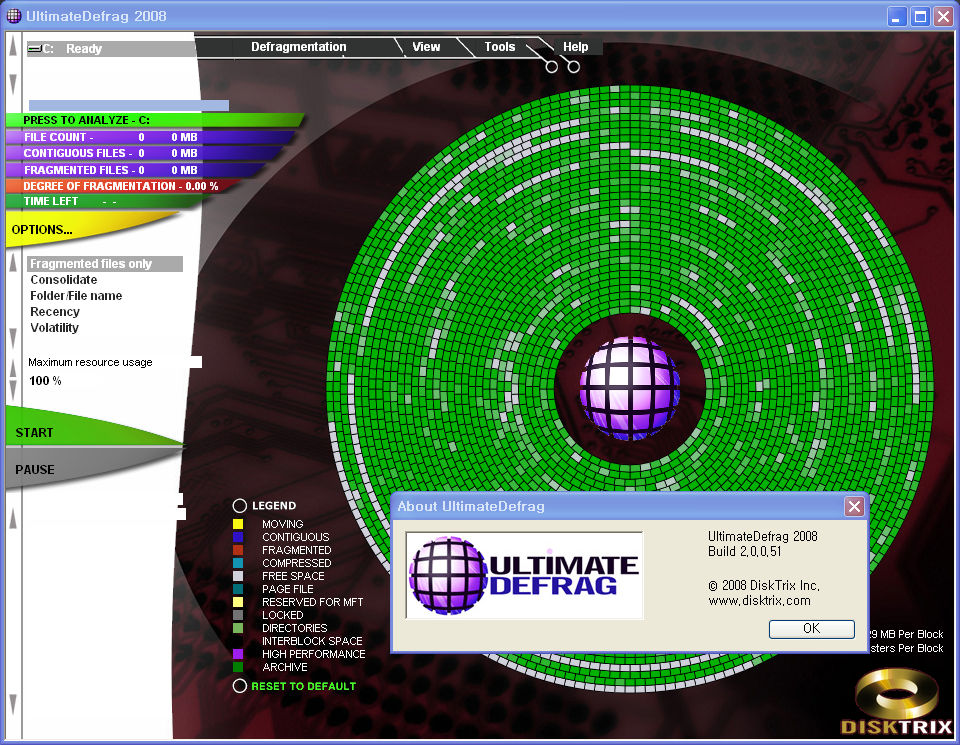The image size is (960, 745).
Task: Open the Help menu
Action: point(576,47)
